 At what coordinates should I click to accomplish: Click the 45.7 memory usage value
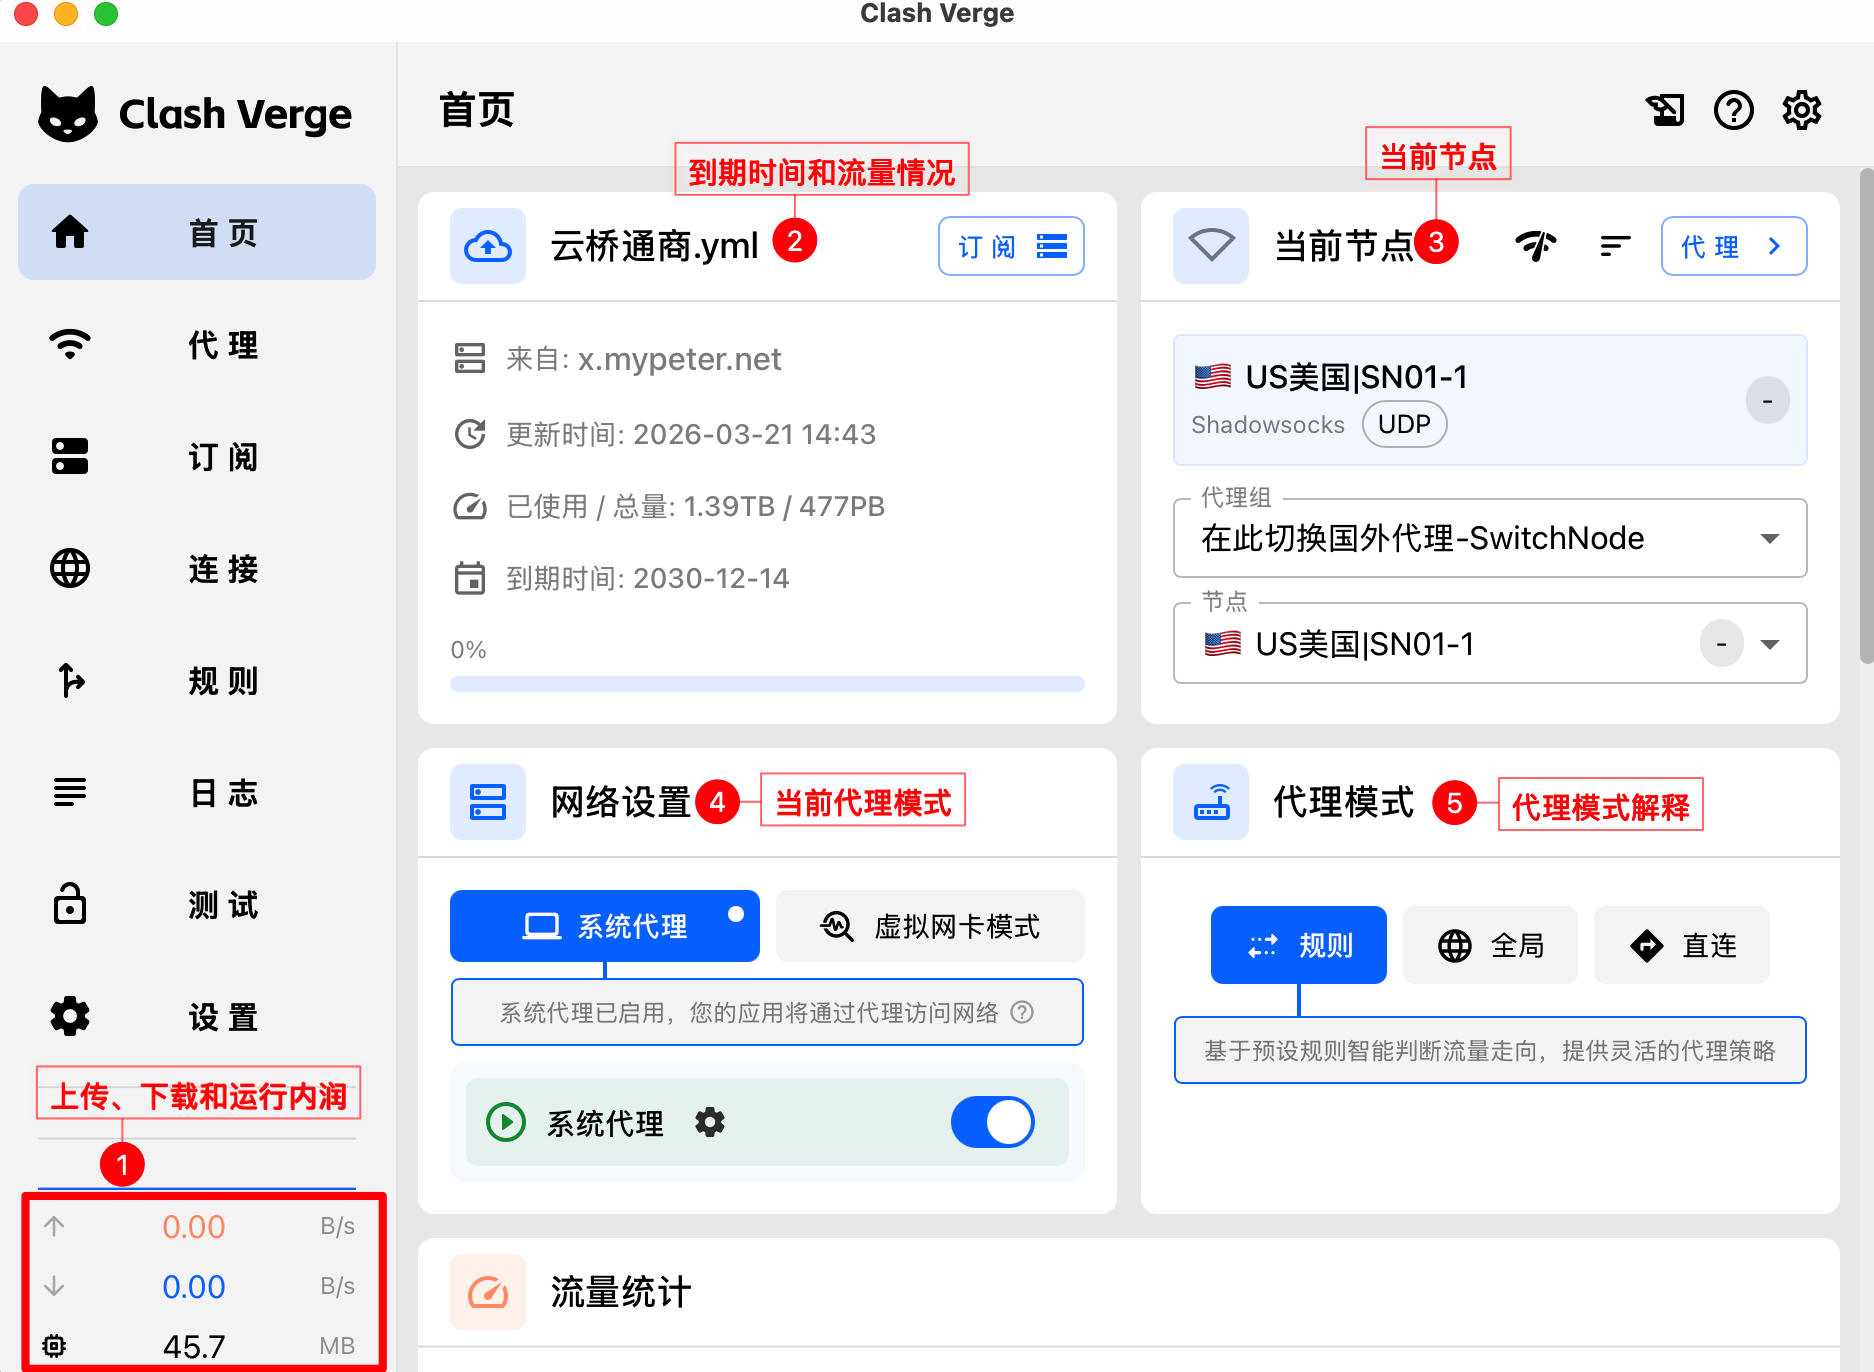(194, 1346)
